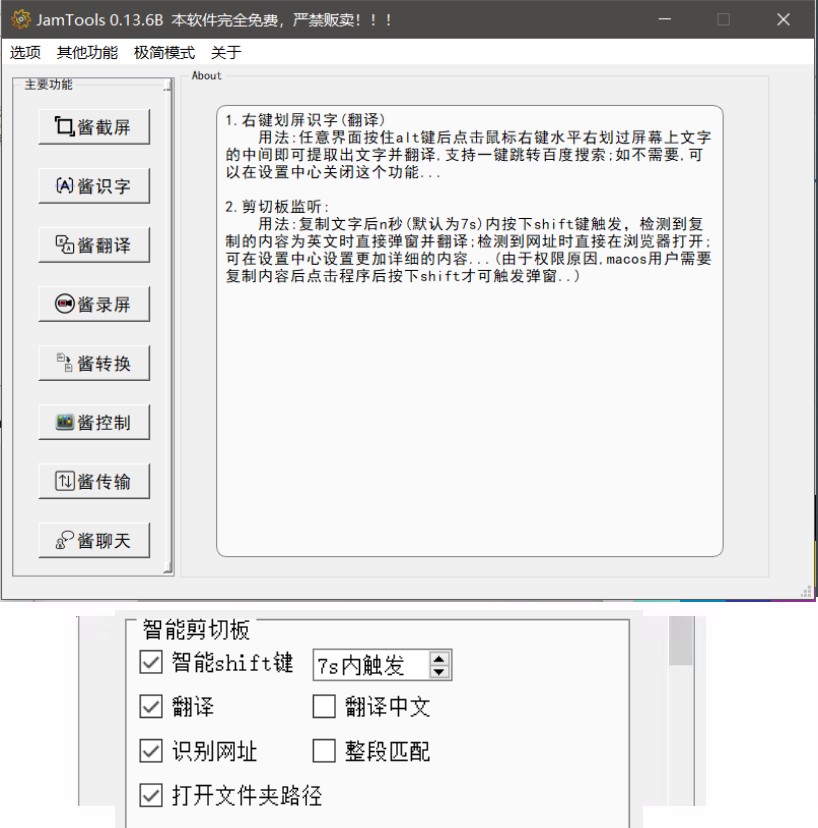Open the 酱聊天 chat function

point(94,541)
